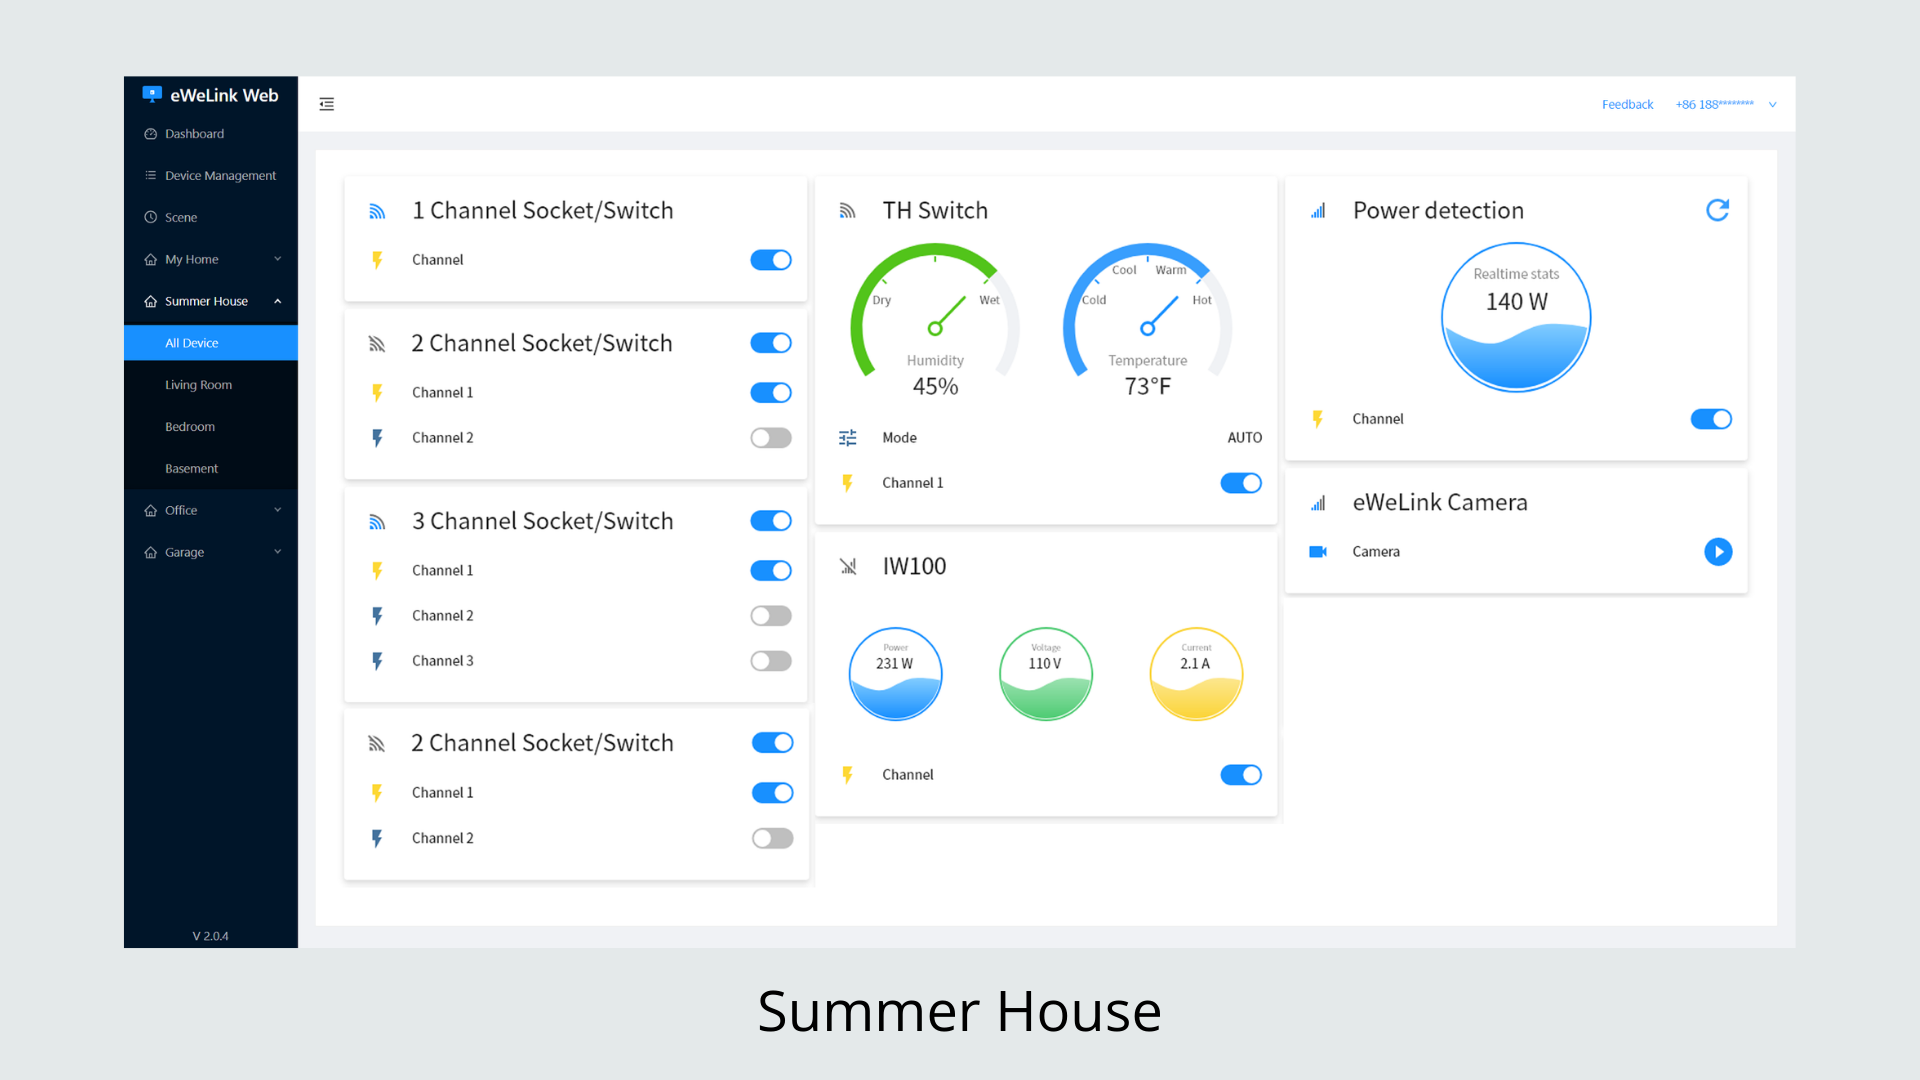Open the account phone number dropdown

[1726, 104]
